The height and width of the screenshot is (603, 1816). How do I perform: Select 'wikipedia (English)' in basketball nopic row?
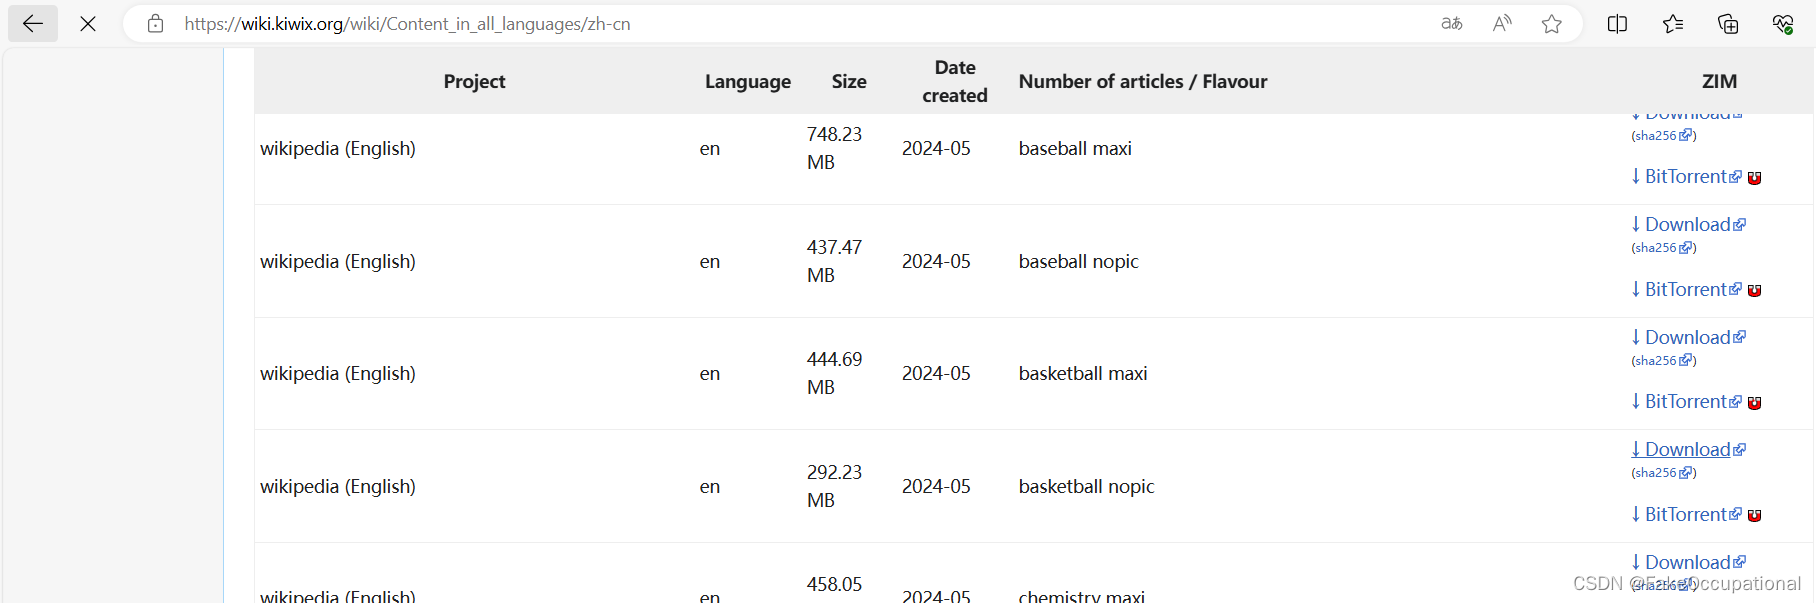coord(338,486)
